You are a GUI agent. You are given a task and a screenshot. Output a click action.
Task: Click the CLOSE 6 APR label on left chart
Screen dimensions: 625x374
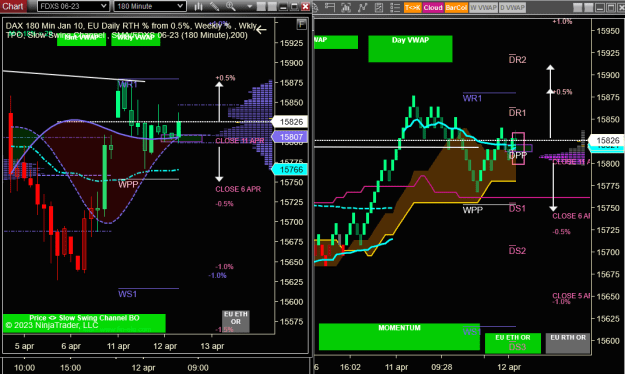[x=238, y=189]
